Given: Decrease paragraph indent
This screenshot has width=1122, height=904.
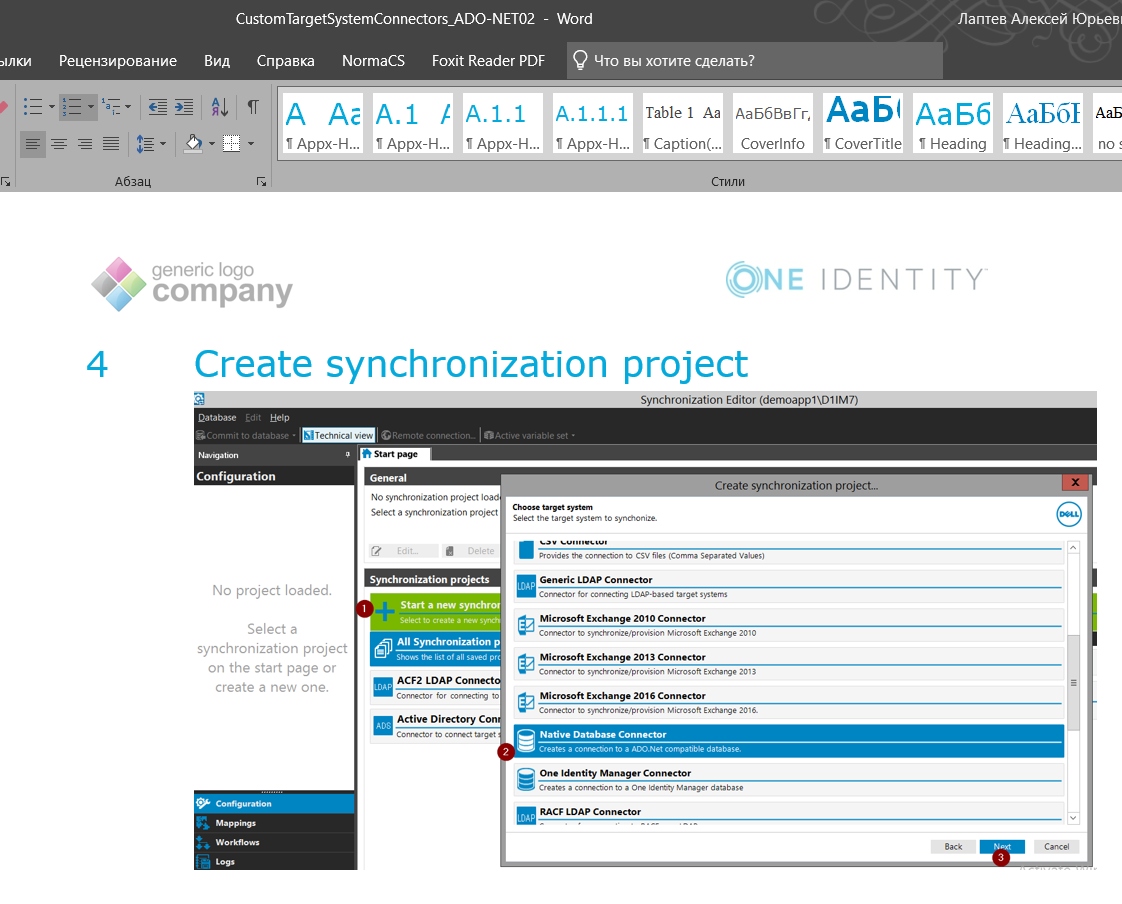Looking at the screenshot, I should [158, 106].
